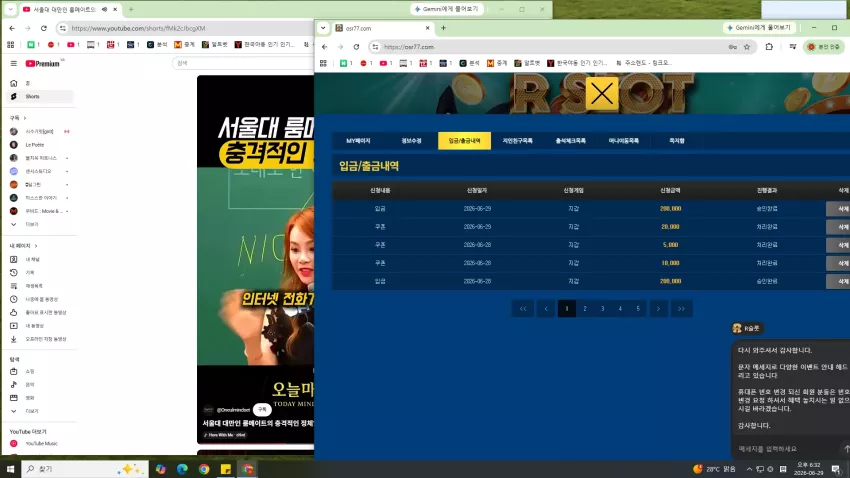Click the Windows taskbar search box
The height and width of the screenshot is (478, 850).
tap(85, 469)
